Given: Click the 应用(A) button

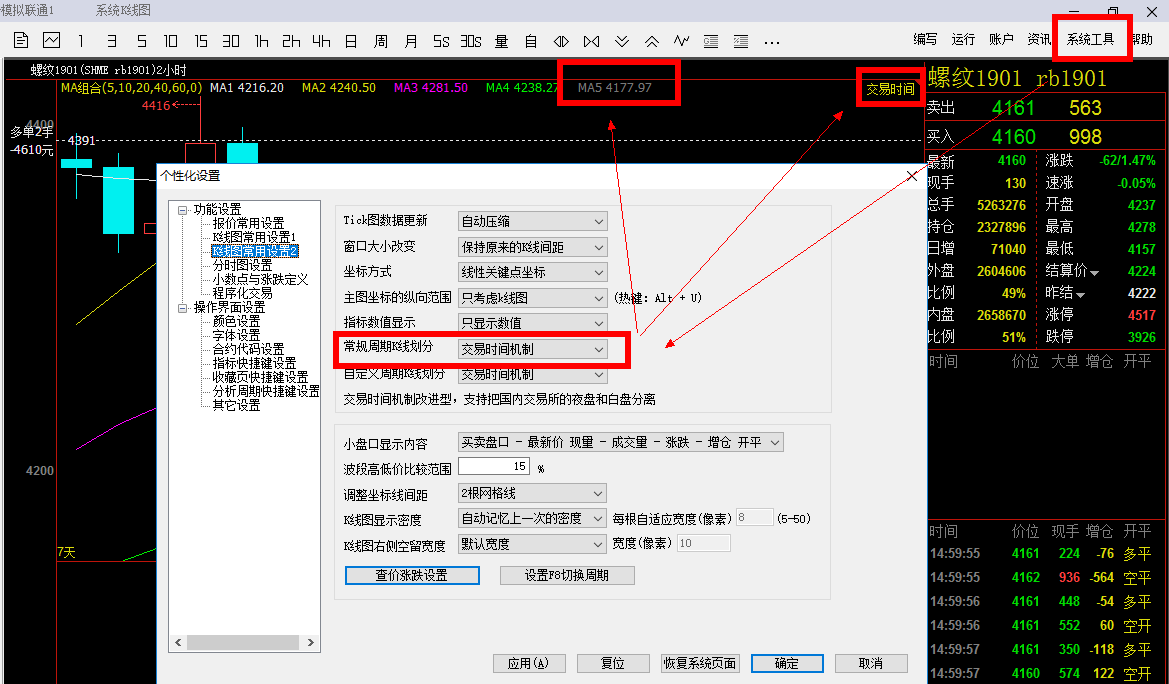Looking at the screenshot, I should pyautogui.click(x=529, y=663).
